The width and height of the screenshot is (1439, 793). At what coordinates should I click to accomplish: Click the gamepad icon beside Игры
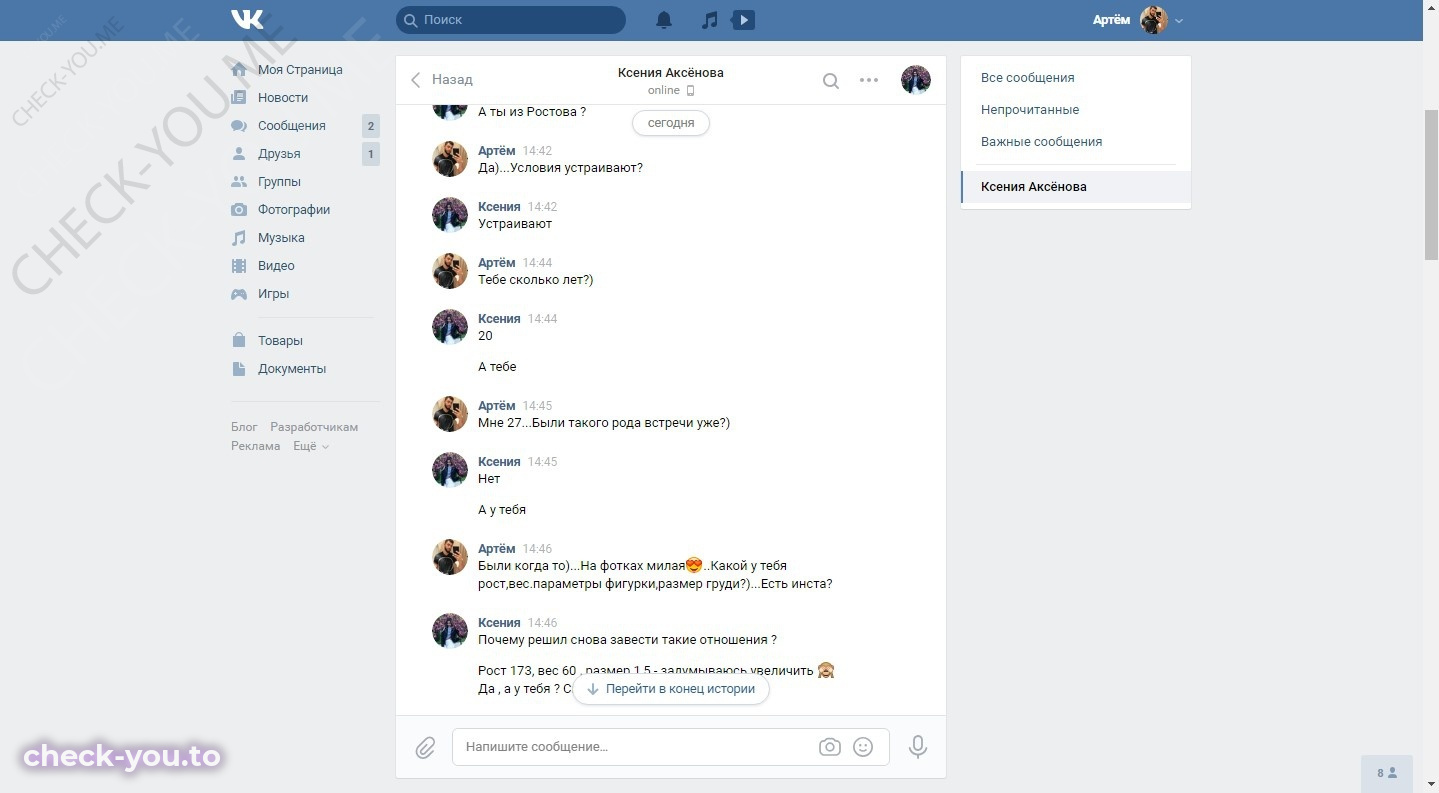(x=239, y=294)
